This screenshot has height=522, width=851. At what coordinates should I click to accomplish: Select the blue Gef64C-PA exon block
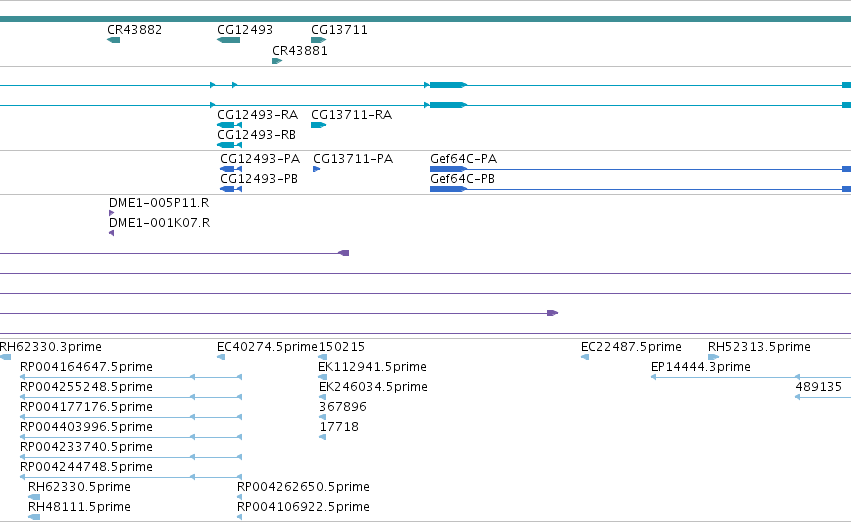[x=448, y=169]
